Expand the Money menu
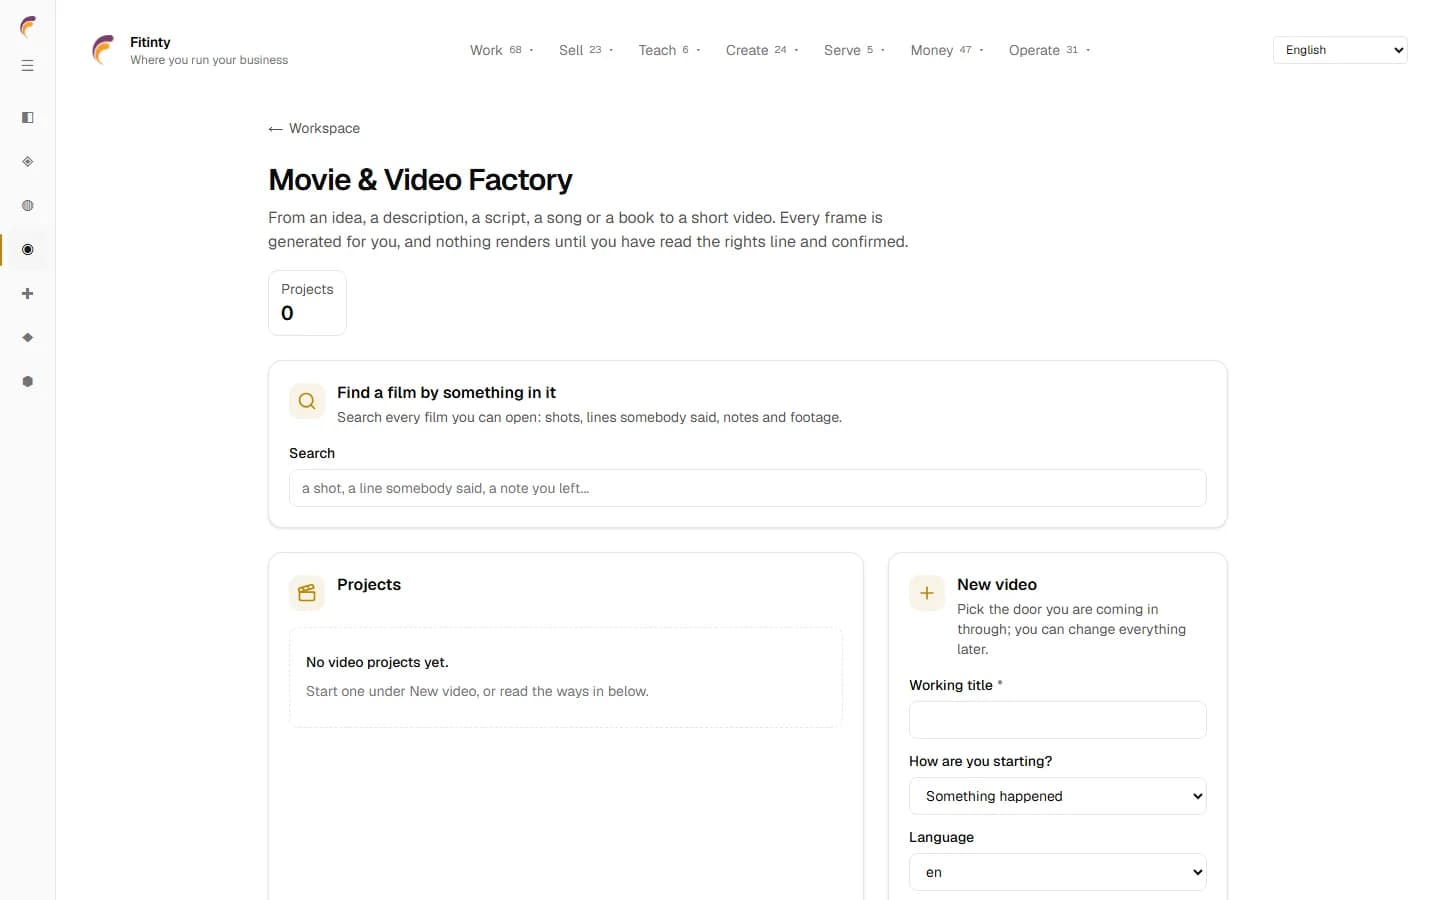 click(x=947, y=50)
